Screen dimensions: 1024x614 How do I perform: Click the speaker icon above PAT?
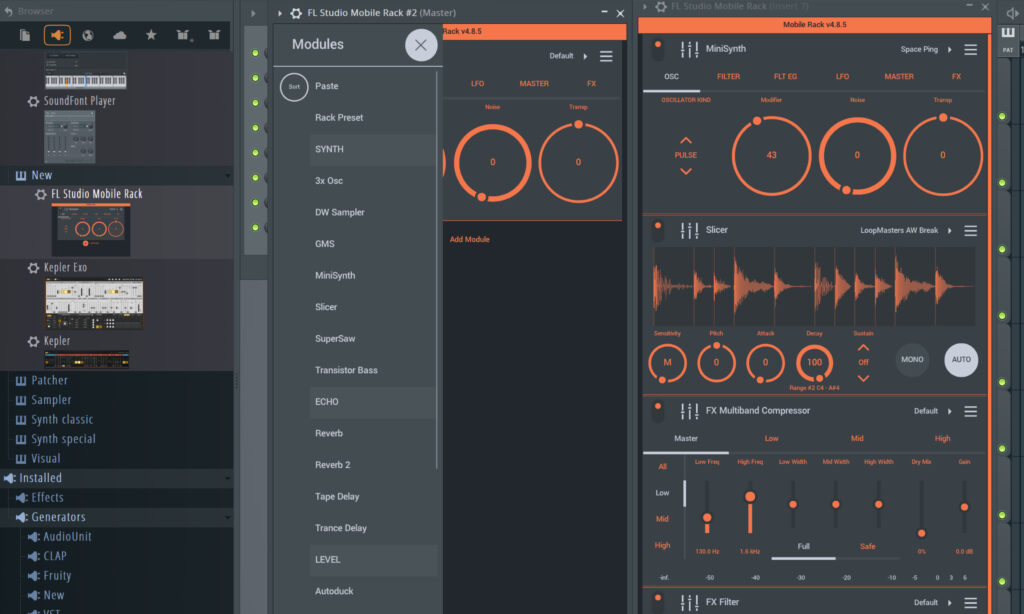(1013, 12)
